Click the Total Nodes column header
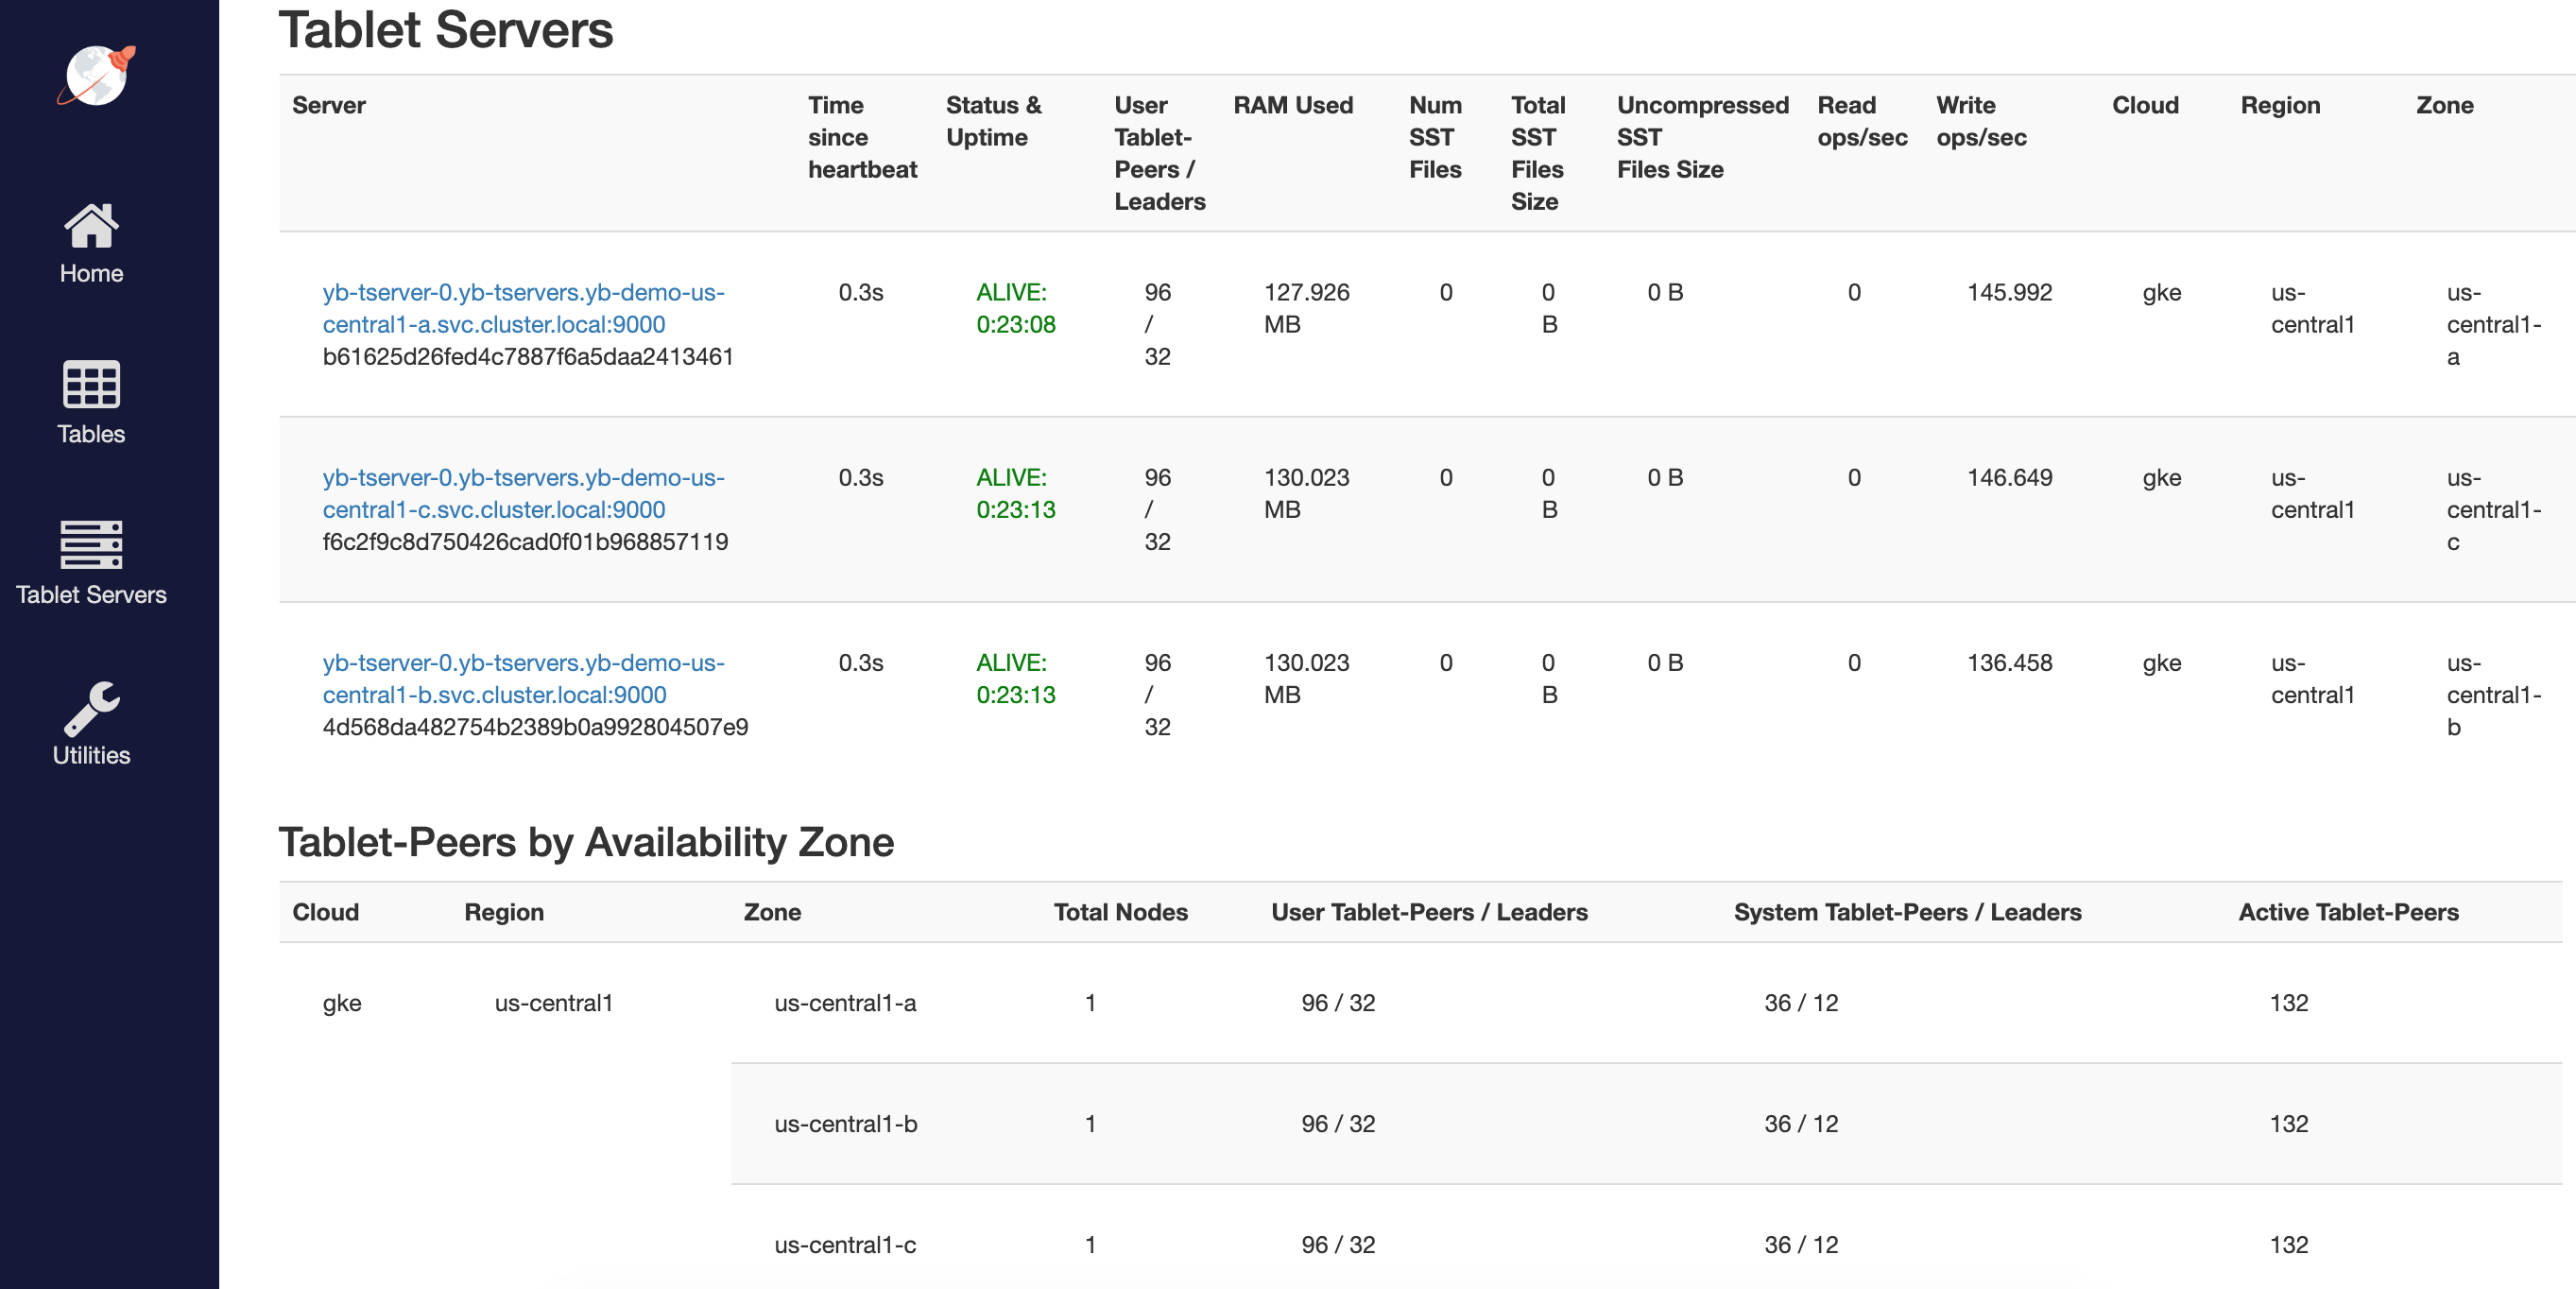This screenshot has height=1289, width=2576. (1120, 912)
